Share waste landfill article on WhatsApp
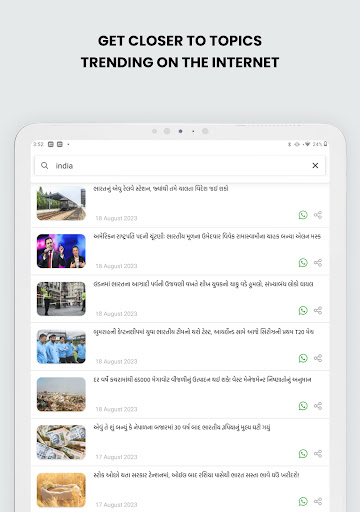This screenshot has width=360, height=512. click(303, 406)
